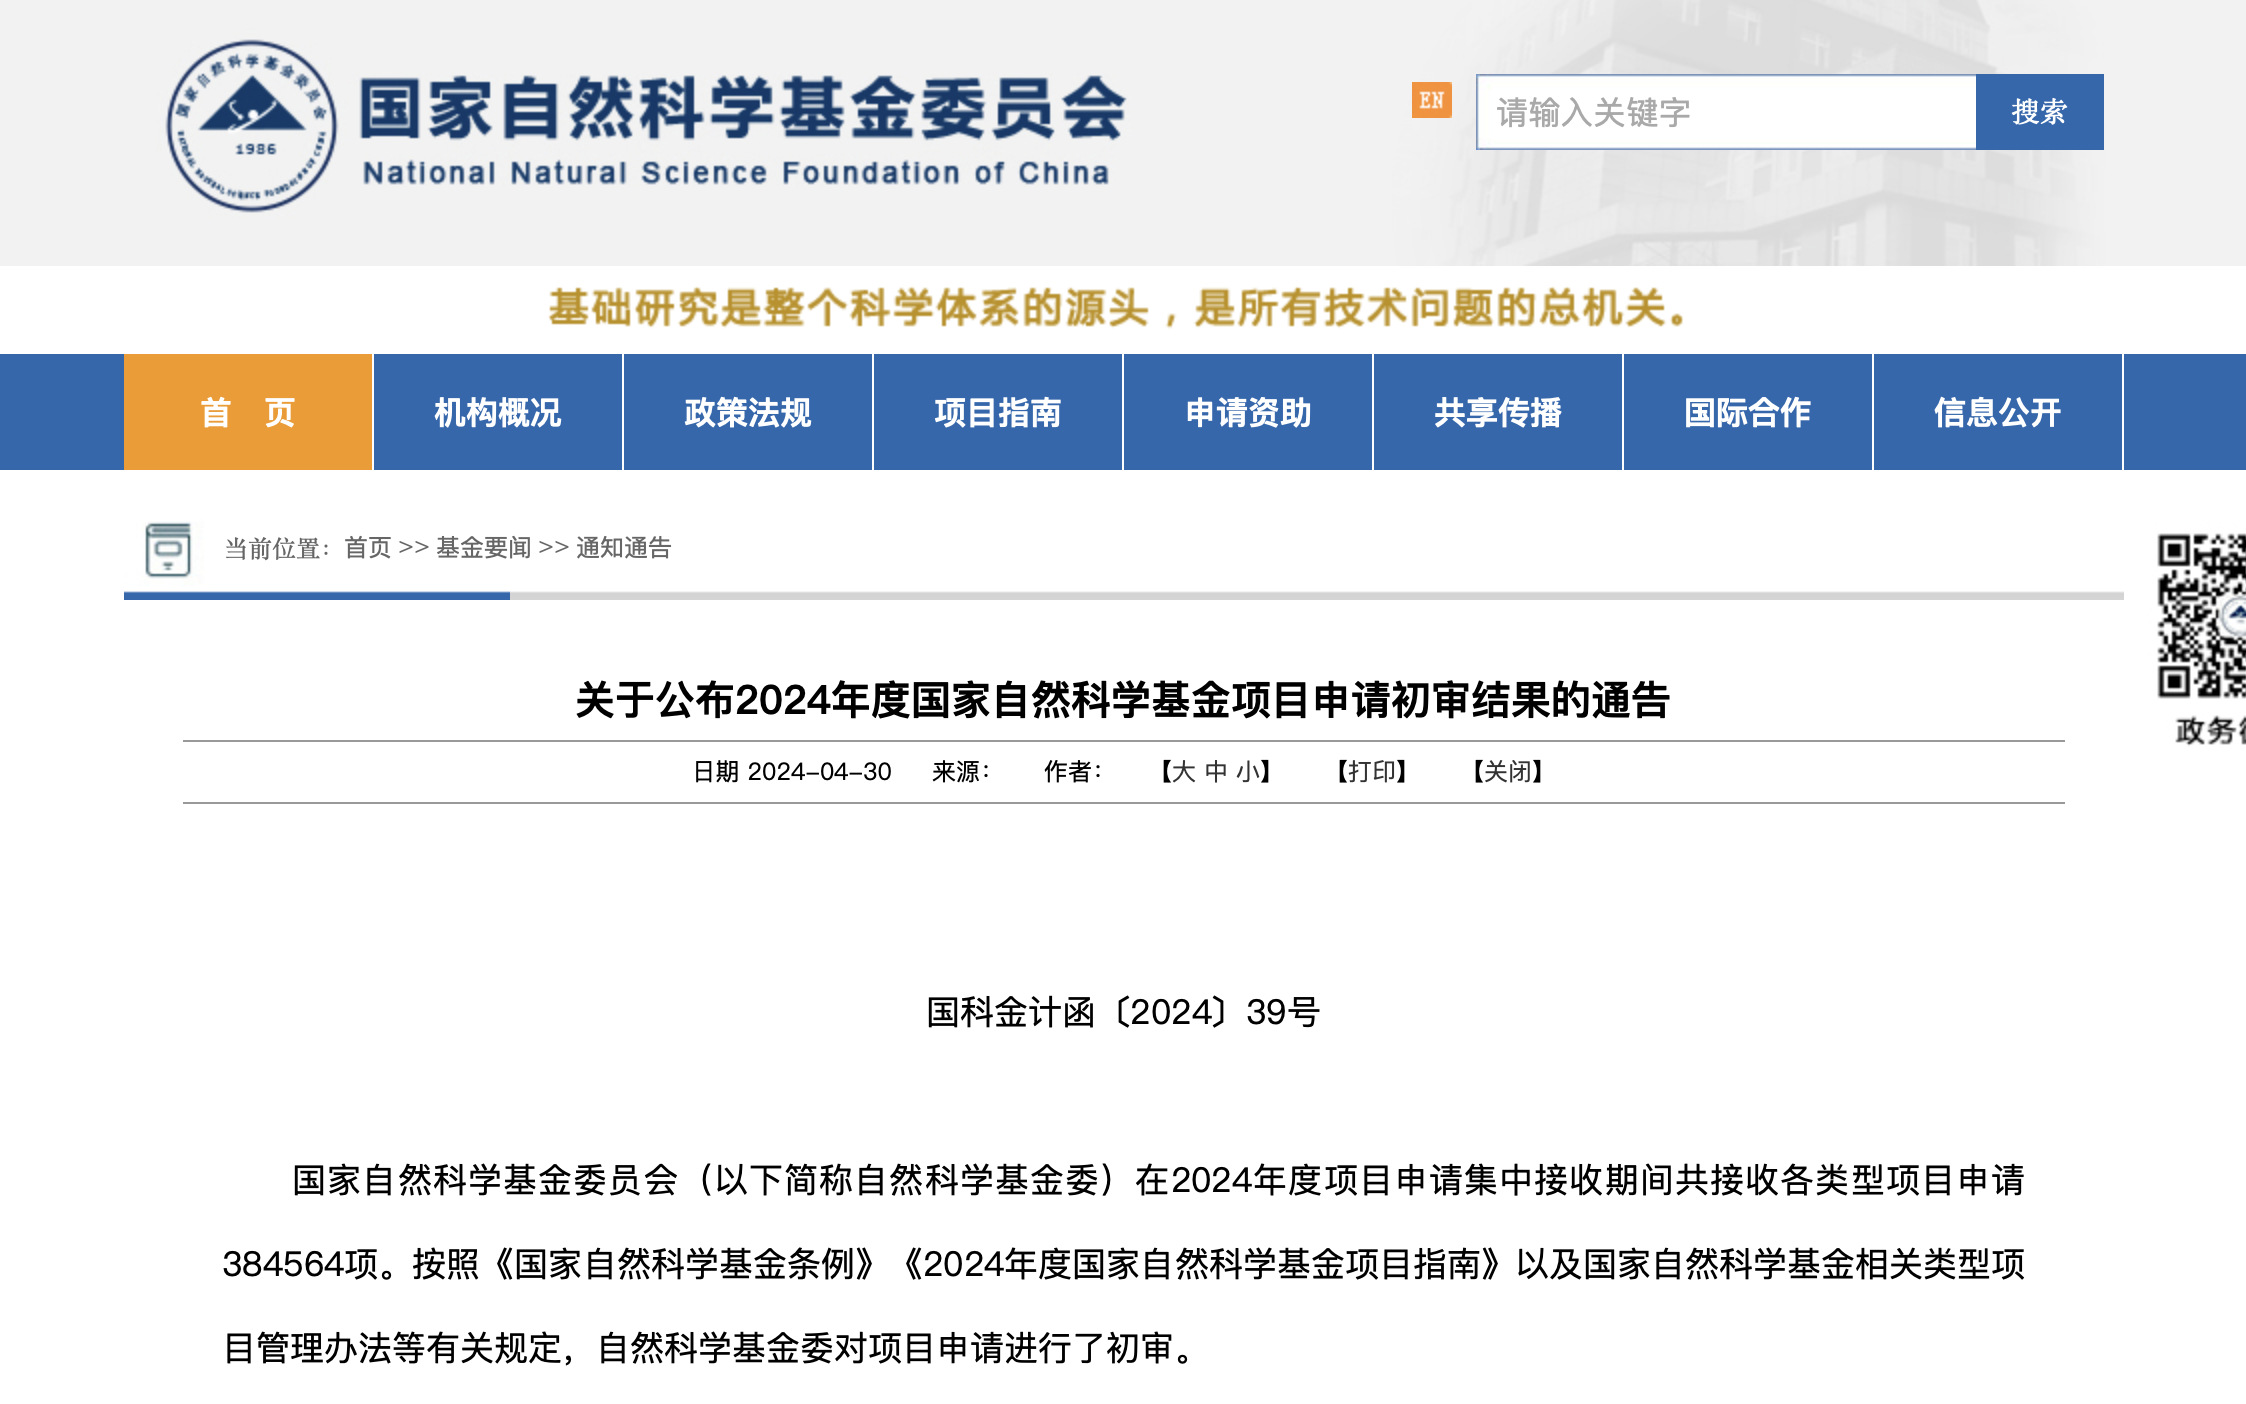Open the EN English version icon
The image size is (2246, 1404).
point(1432,100)
